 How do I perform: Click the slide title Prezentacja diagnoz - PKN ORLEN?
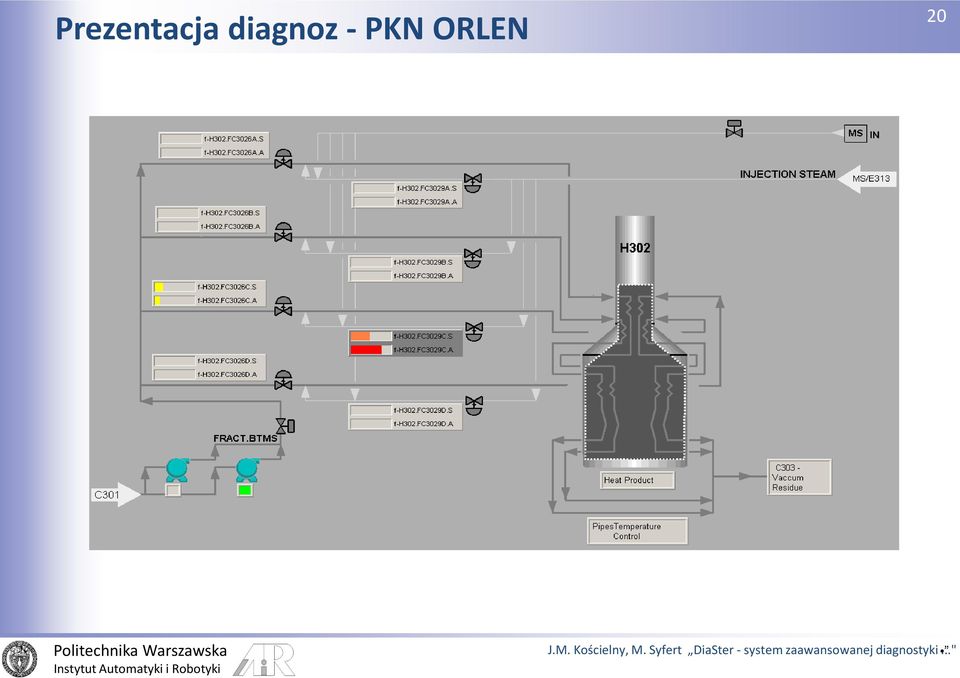click(x=291, y=28)
